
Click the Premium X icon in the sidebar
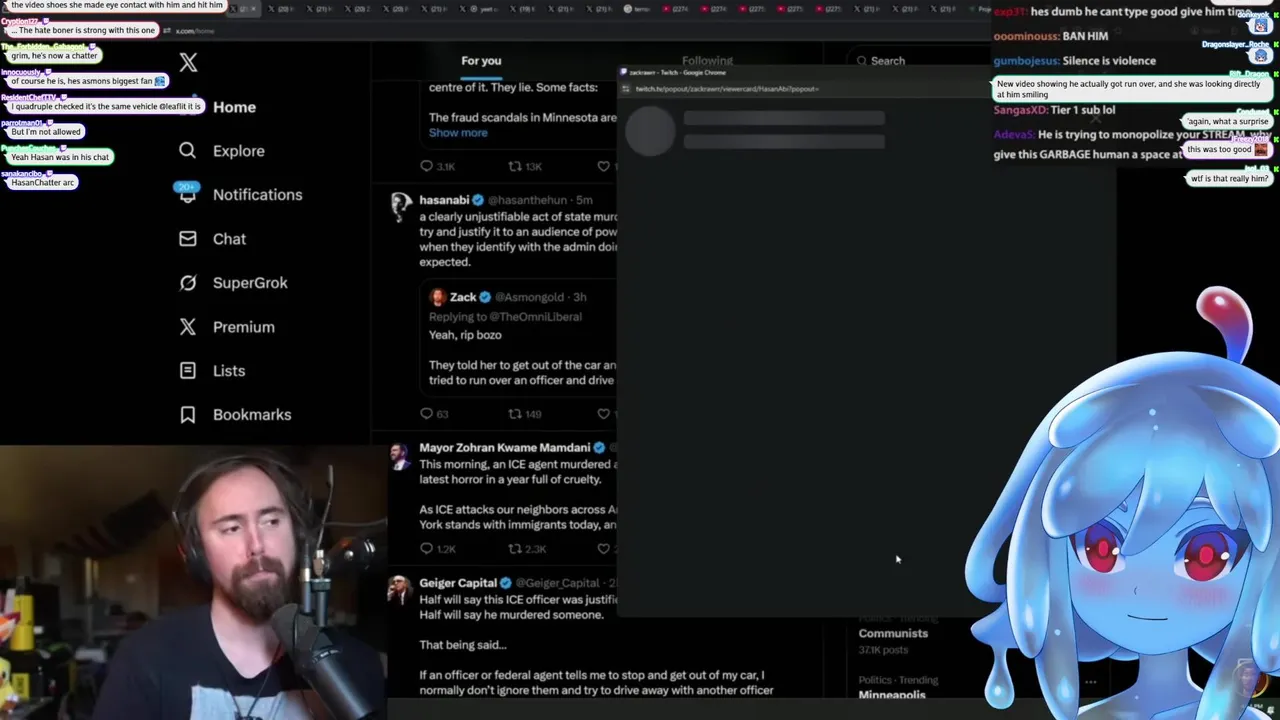click(187, 327)
